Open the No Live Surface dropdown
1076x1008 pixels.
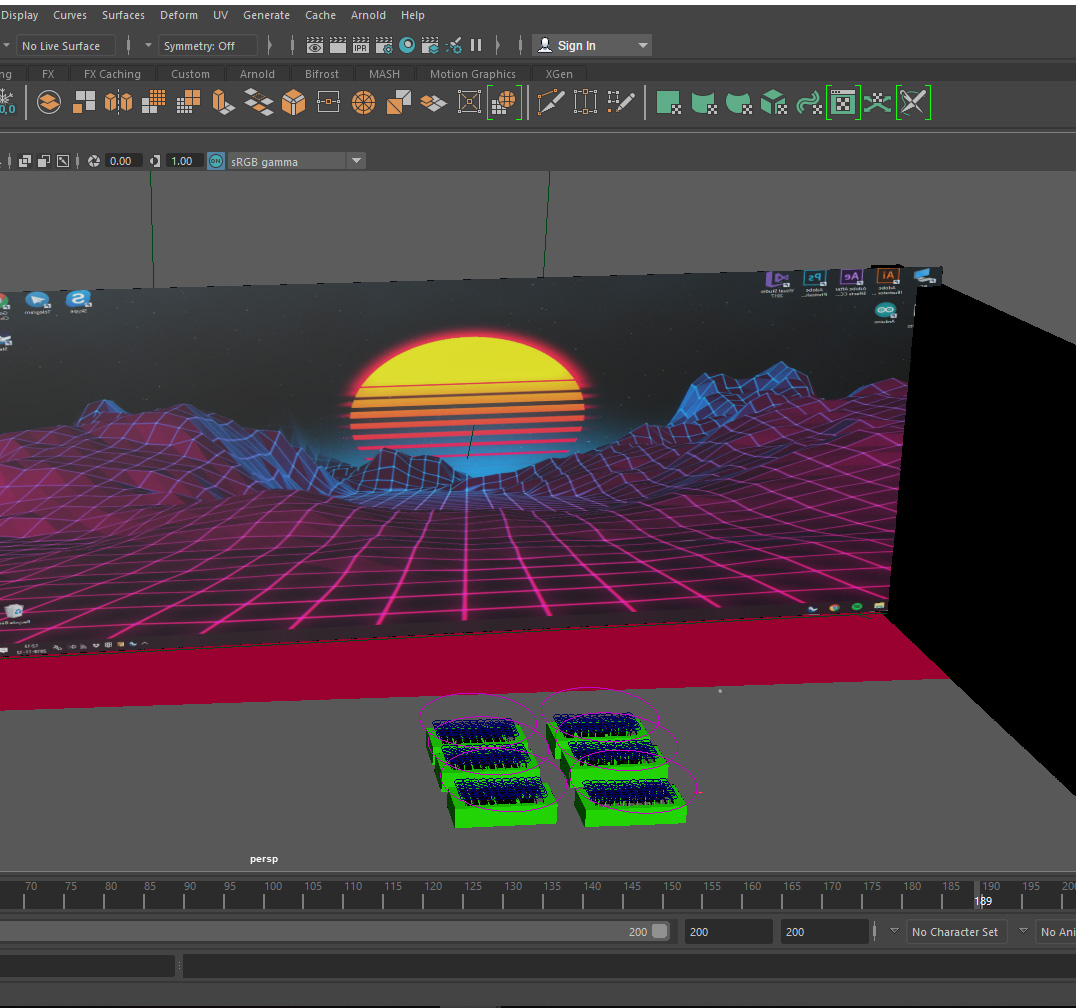tap(65, 45)
